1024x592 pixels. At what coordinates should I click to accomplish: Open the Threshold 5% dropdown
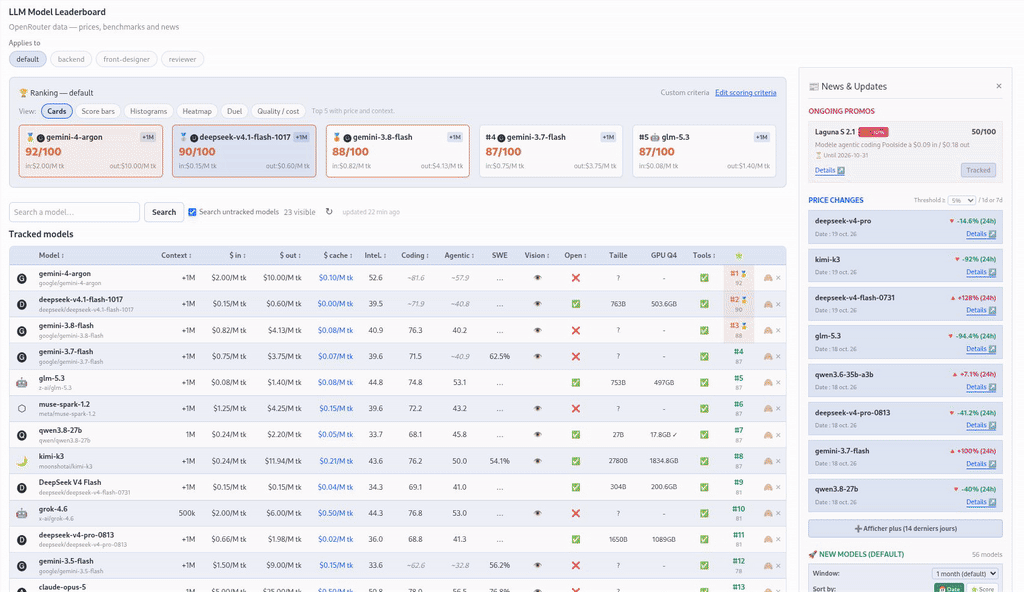tap(962, 200)
